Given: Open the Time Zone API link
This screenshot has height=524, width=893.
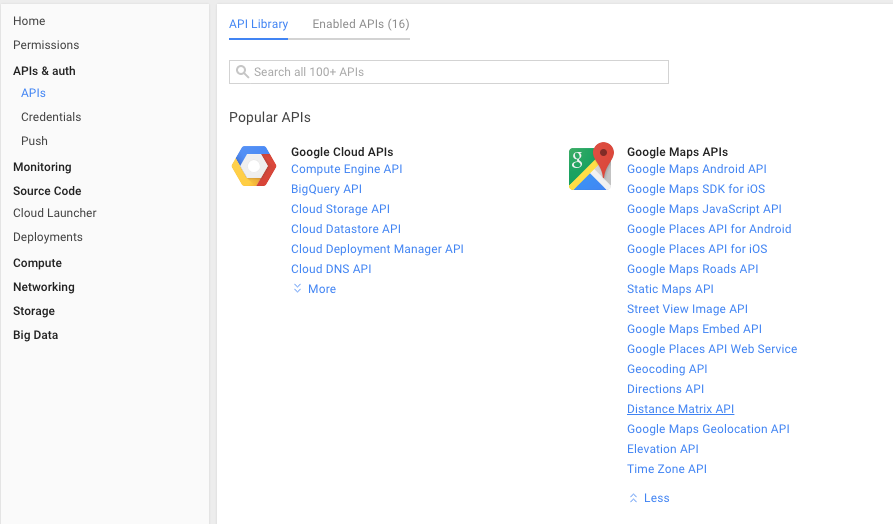Looking at the screenshot, I should tap(667, 469).
